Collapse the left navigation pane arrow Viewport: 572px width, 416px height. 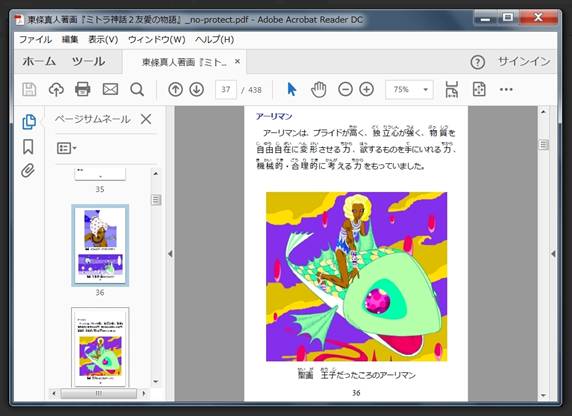pos(170,254)
